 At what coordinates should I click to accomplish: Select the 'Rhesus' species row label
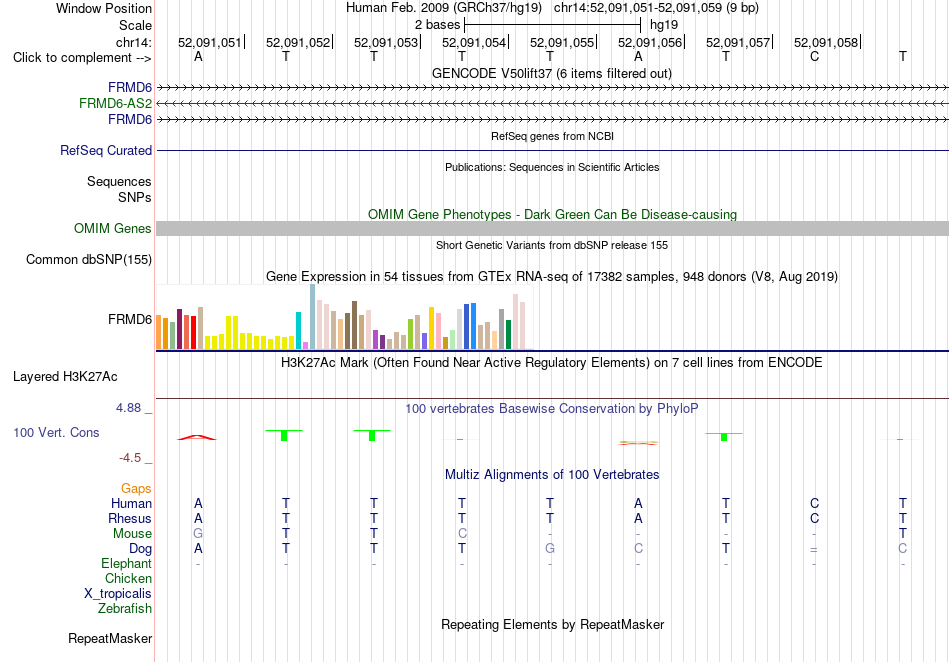tap(130, 518)
